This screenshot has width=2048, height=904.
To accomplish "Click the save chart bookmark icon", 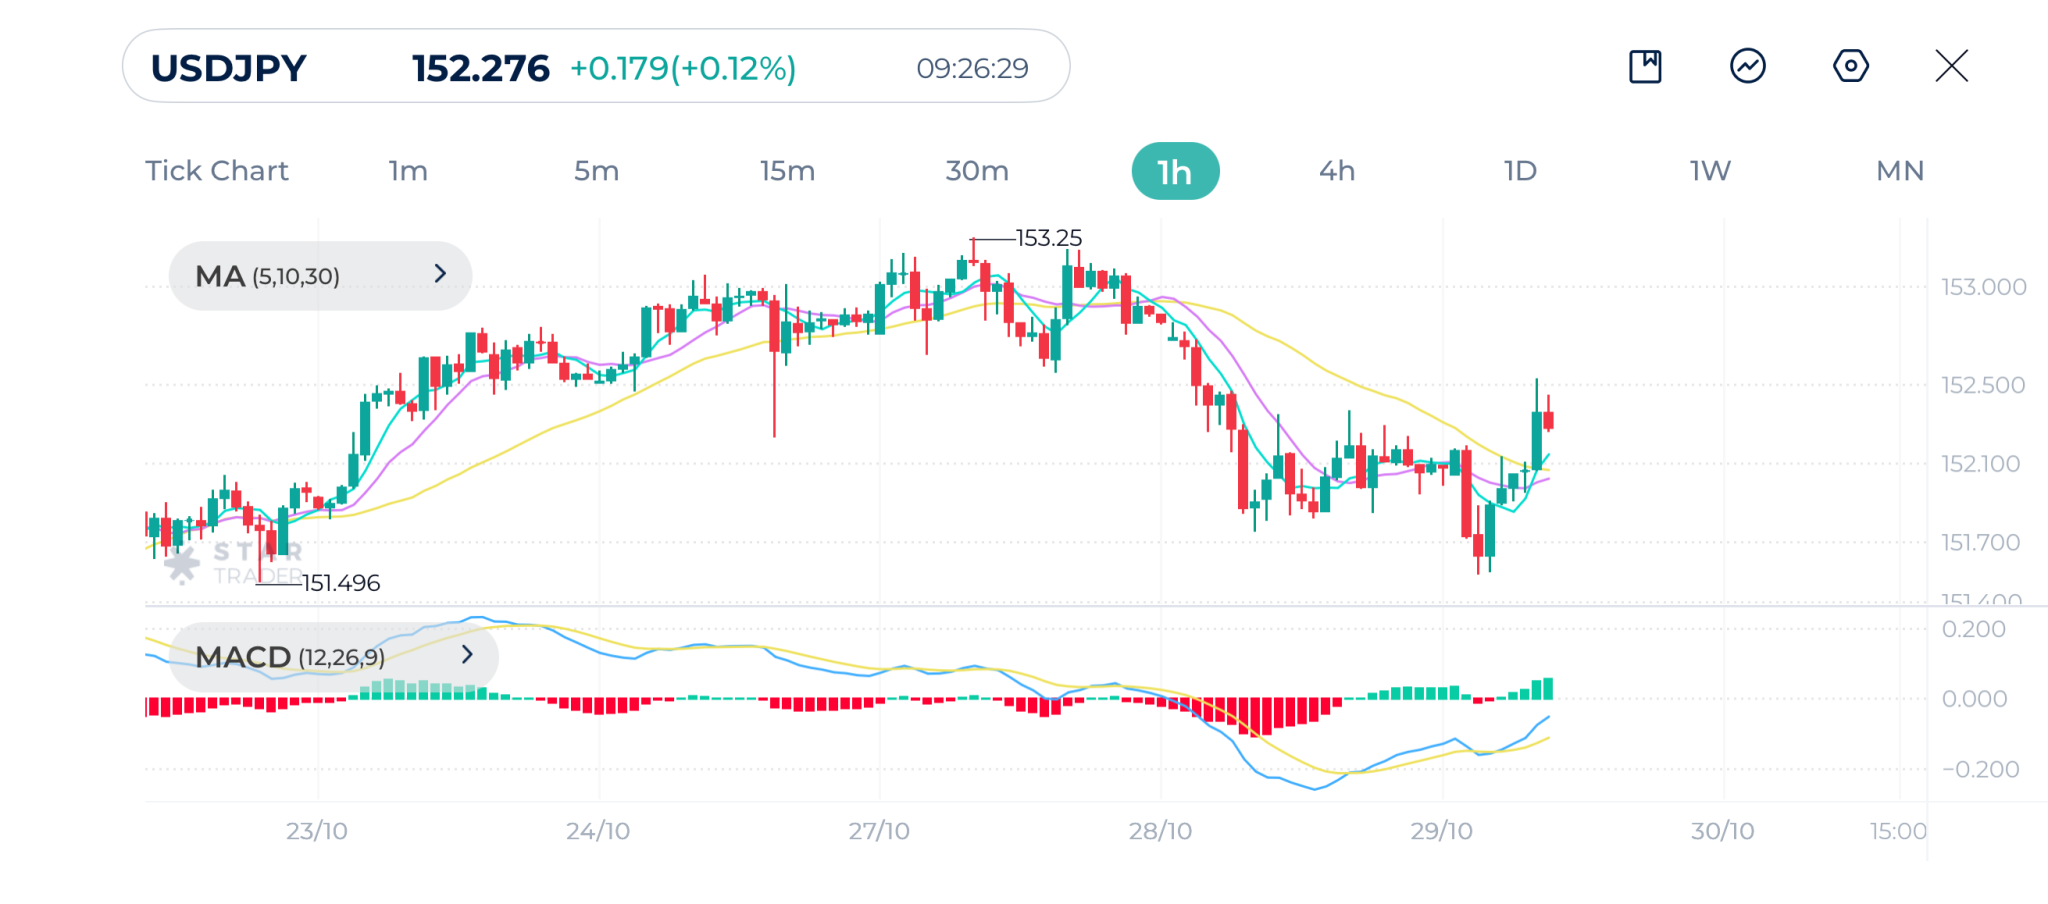I will (1645, 67).
